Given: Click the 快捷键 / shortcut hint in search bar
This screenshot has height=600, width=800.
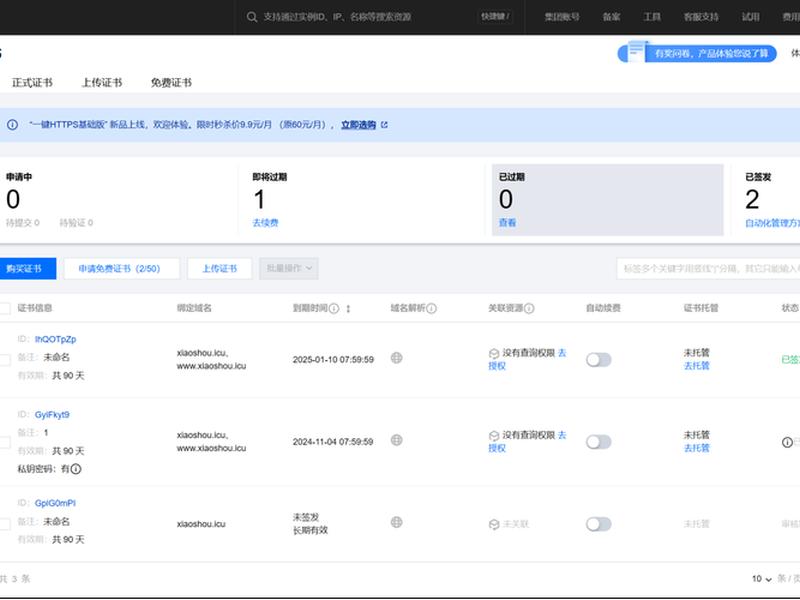Looking at the screenshot, I should (x=495, y=16).
